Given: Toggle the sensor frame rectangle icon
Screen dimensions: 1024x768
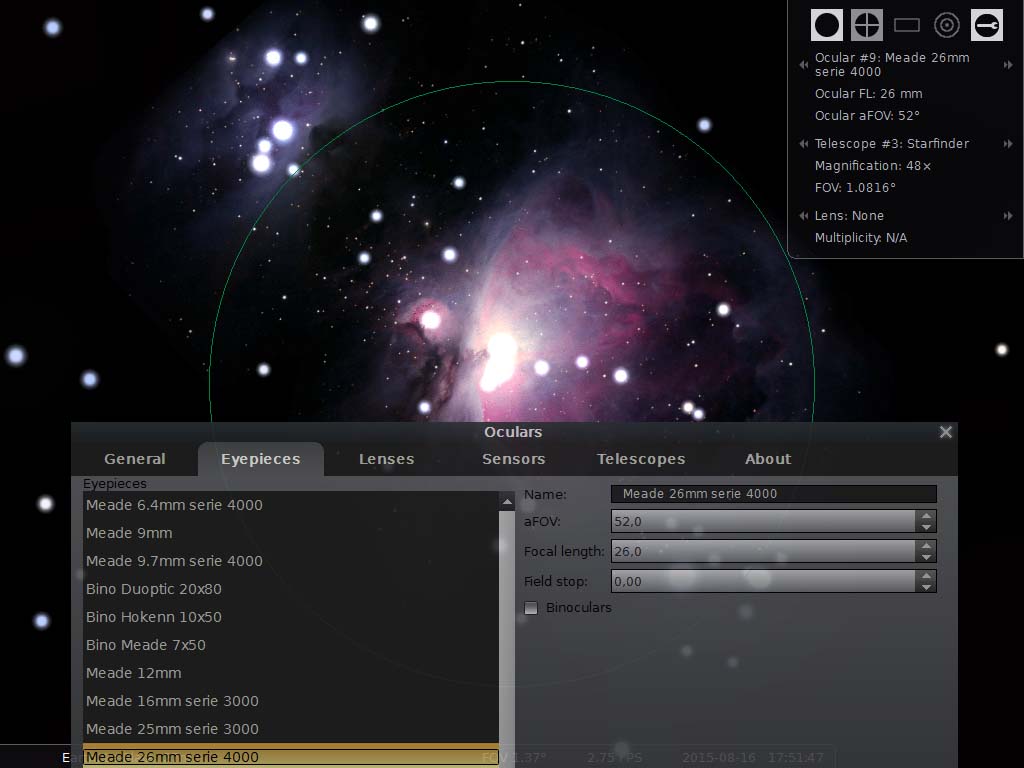Looking at the screenshot, I should 906,25.
